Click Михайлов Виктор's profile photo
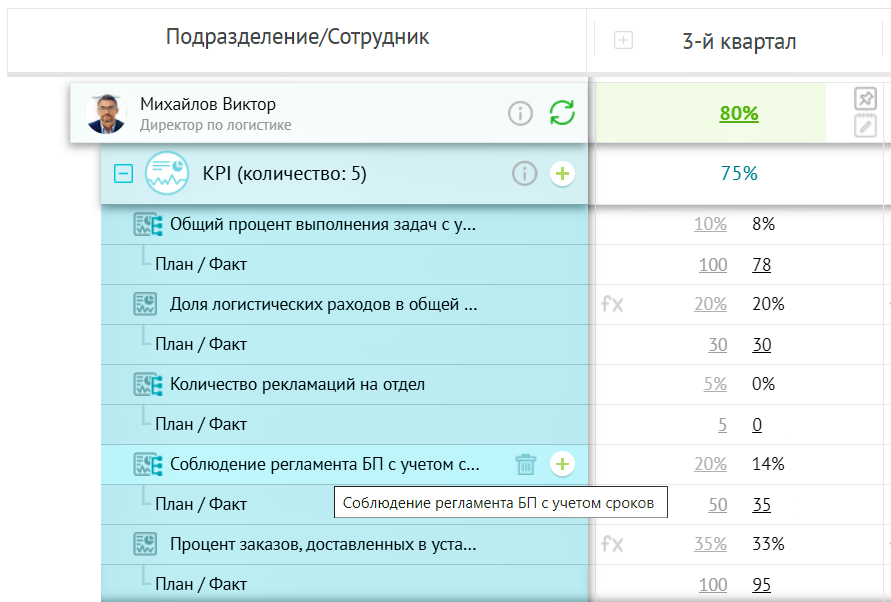Image resolution: width=891 pixels, height=602 pixels. [104, 112]
